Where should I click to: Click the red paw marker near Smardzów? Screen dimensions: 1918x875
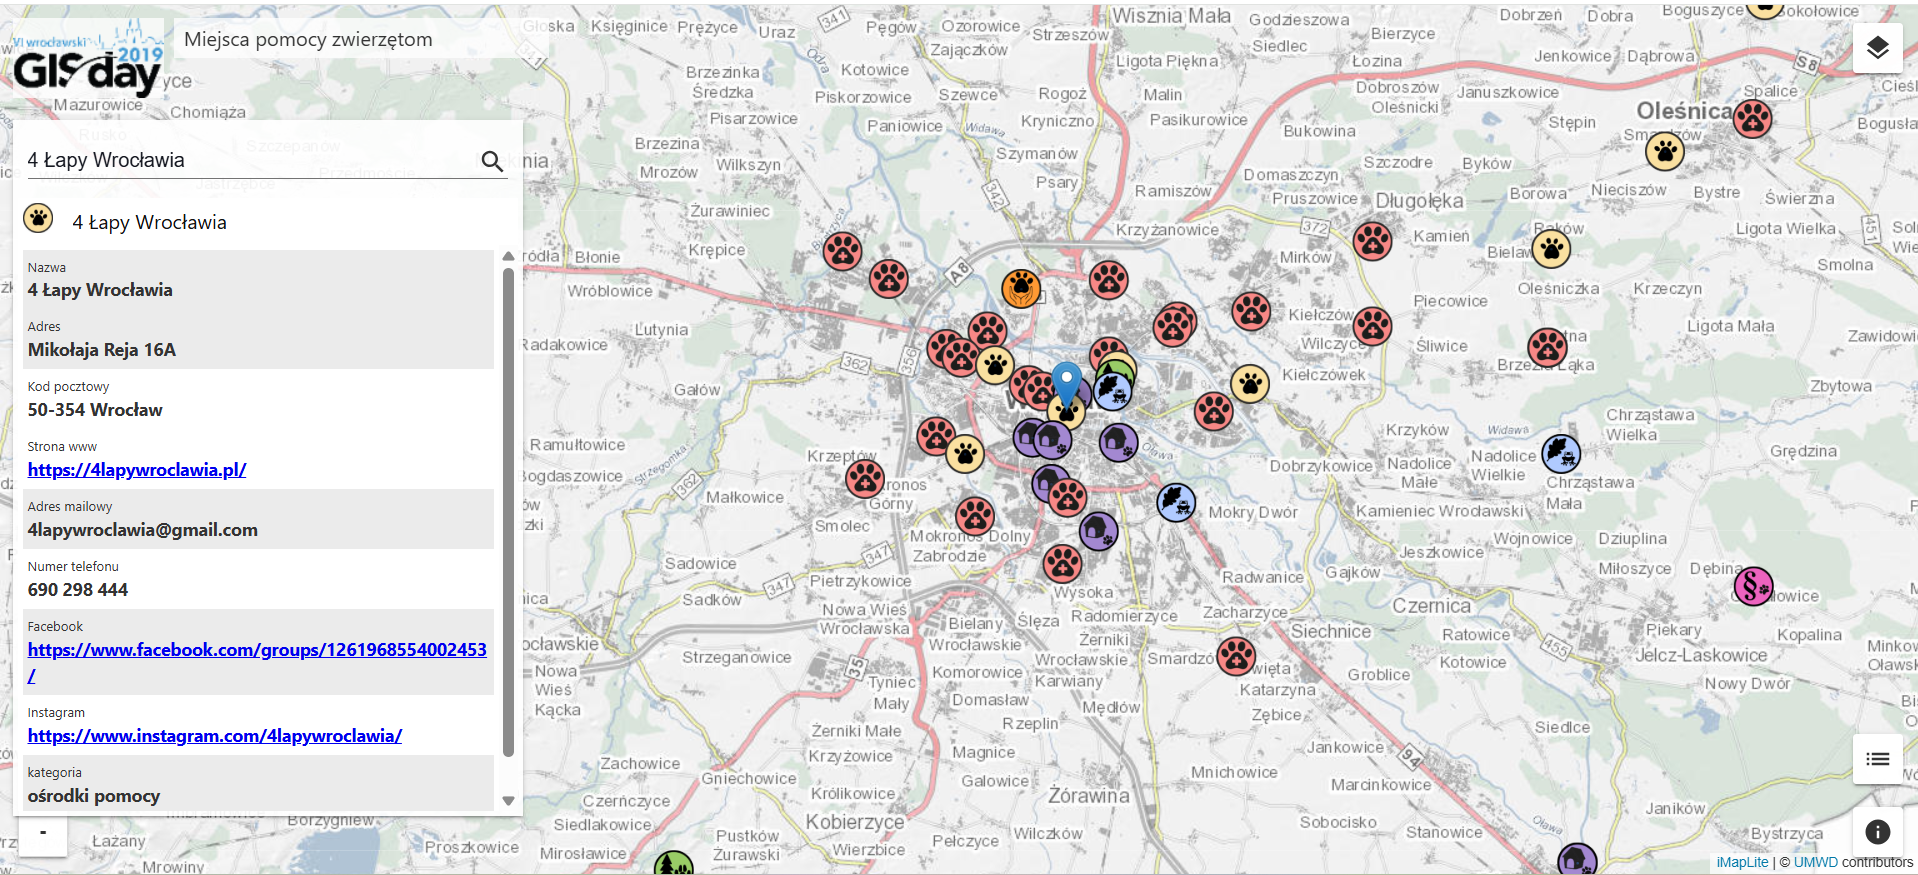tap(1236, 656)
